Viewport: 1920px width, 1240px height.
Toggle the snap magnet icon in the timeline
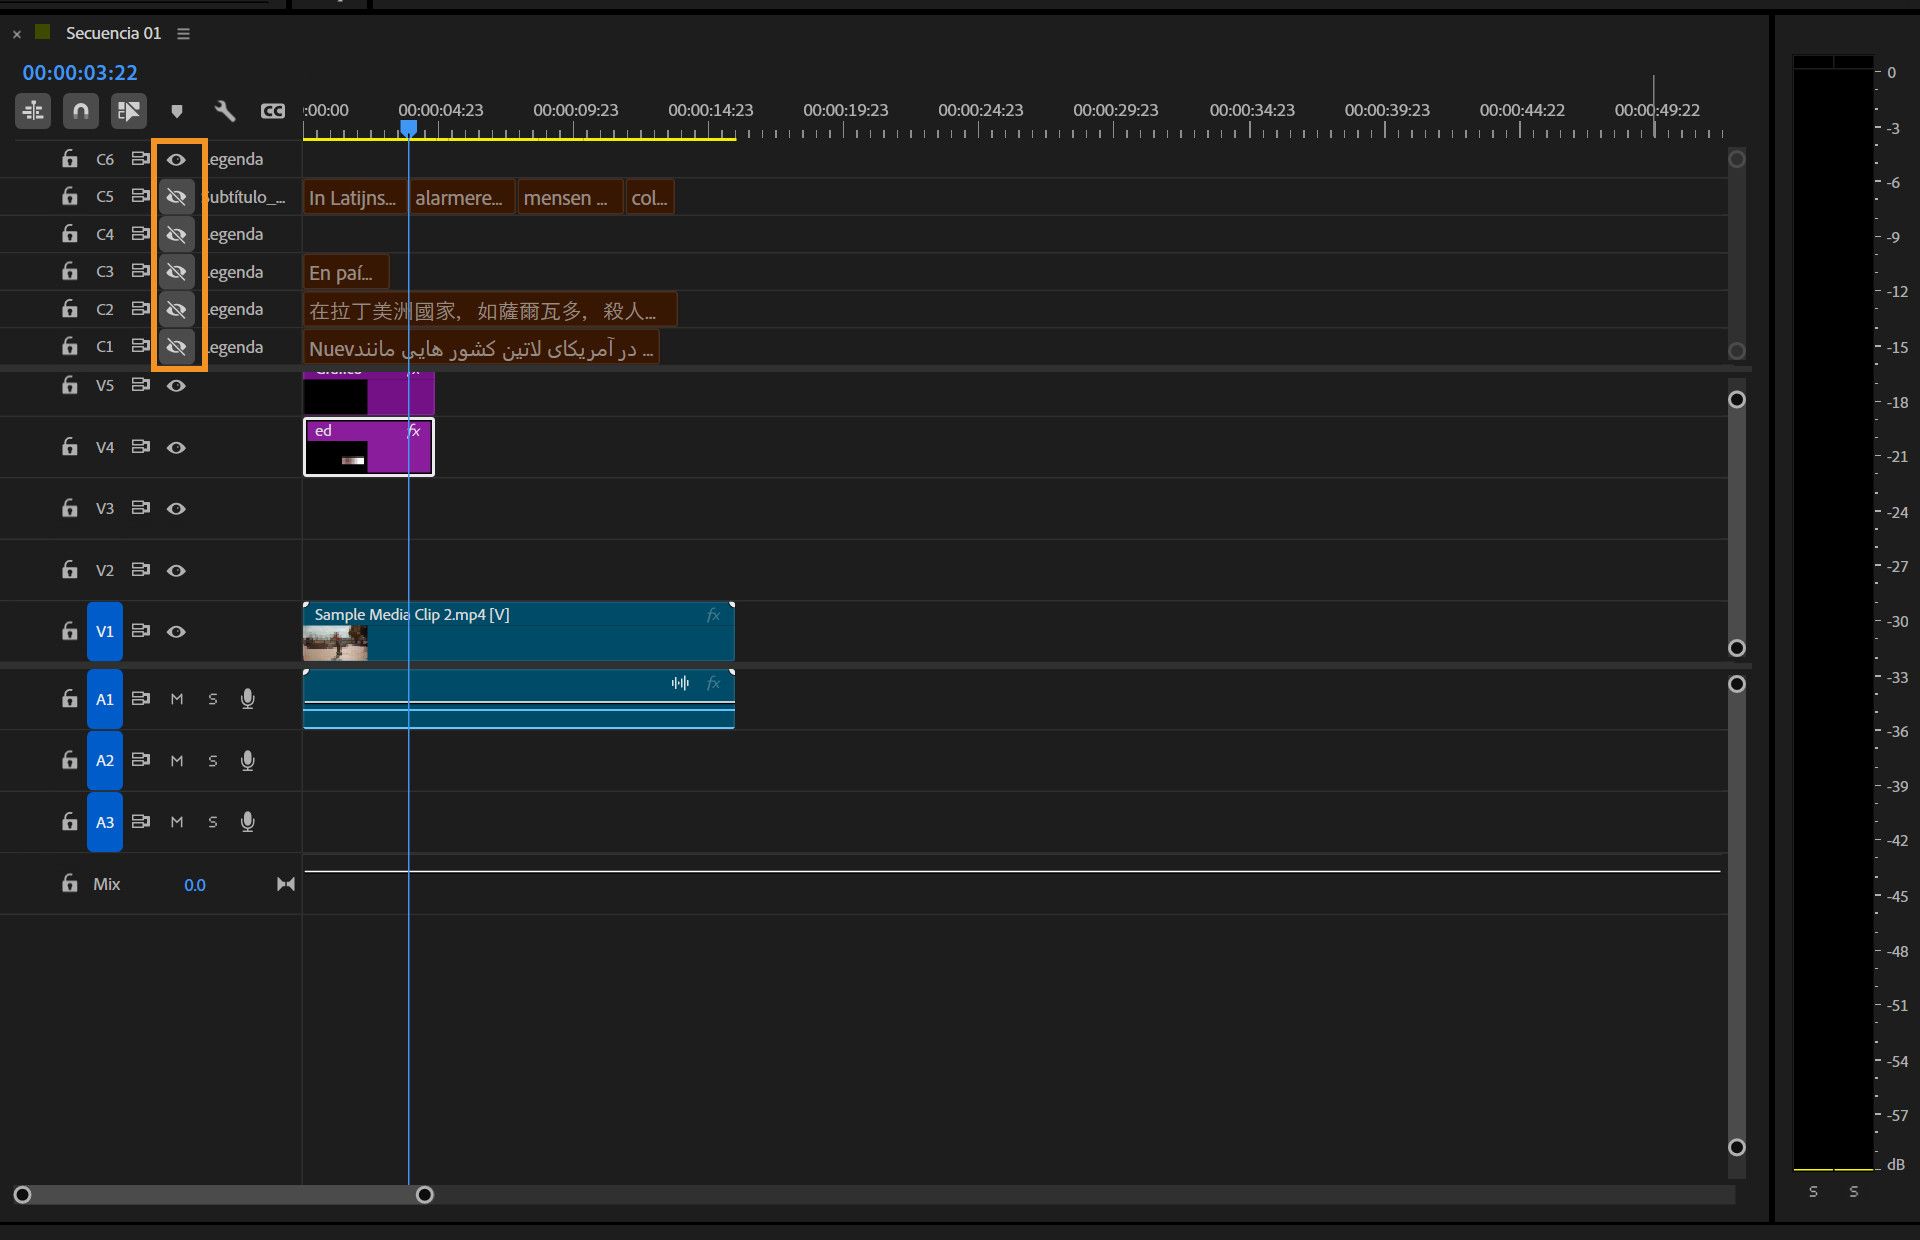click(81, 111)
